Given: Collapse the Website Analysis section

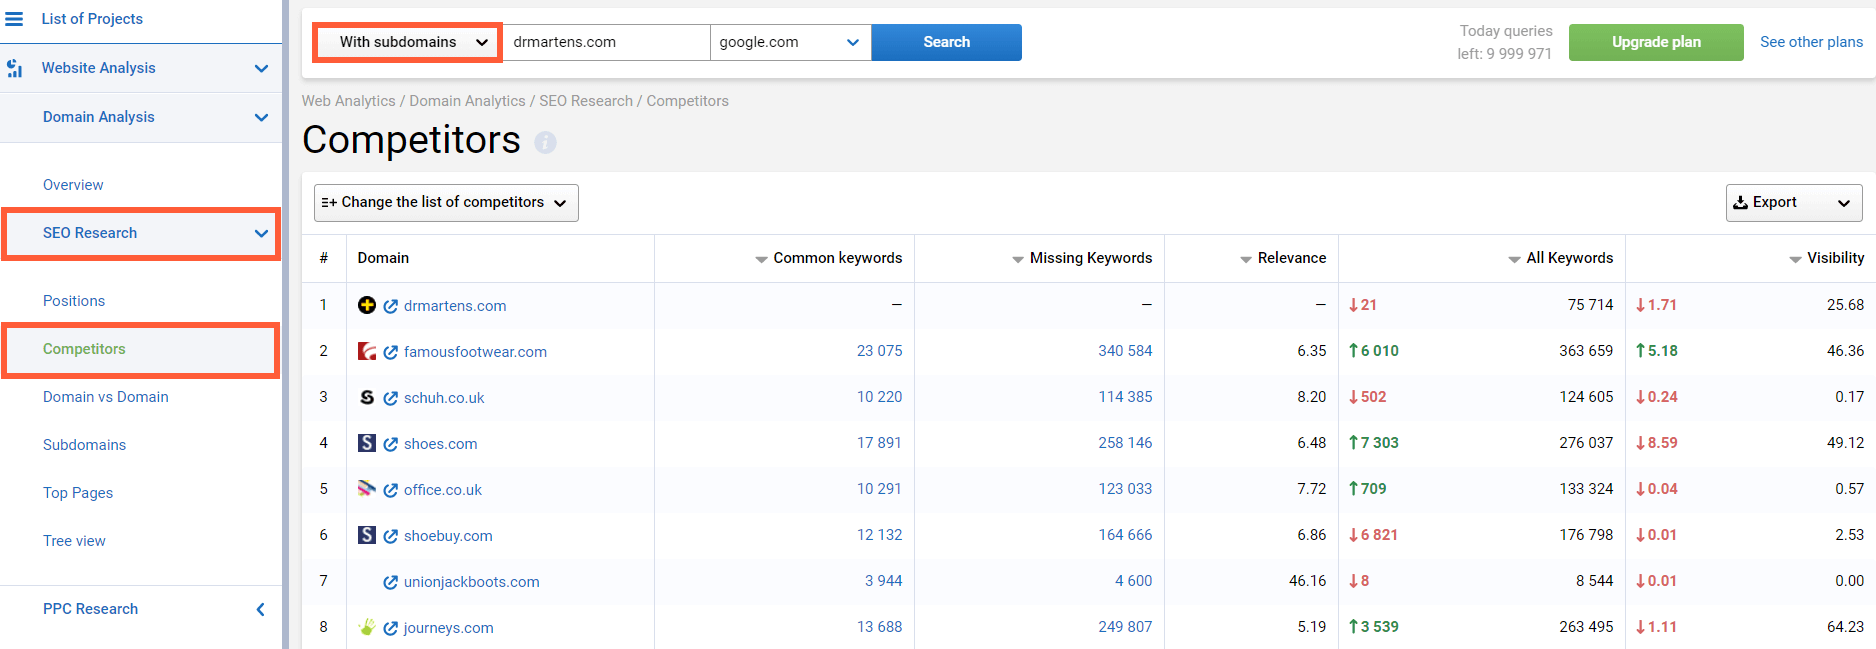Looking at the screenshot, I should coord(261,68).
